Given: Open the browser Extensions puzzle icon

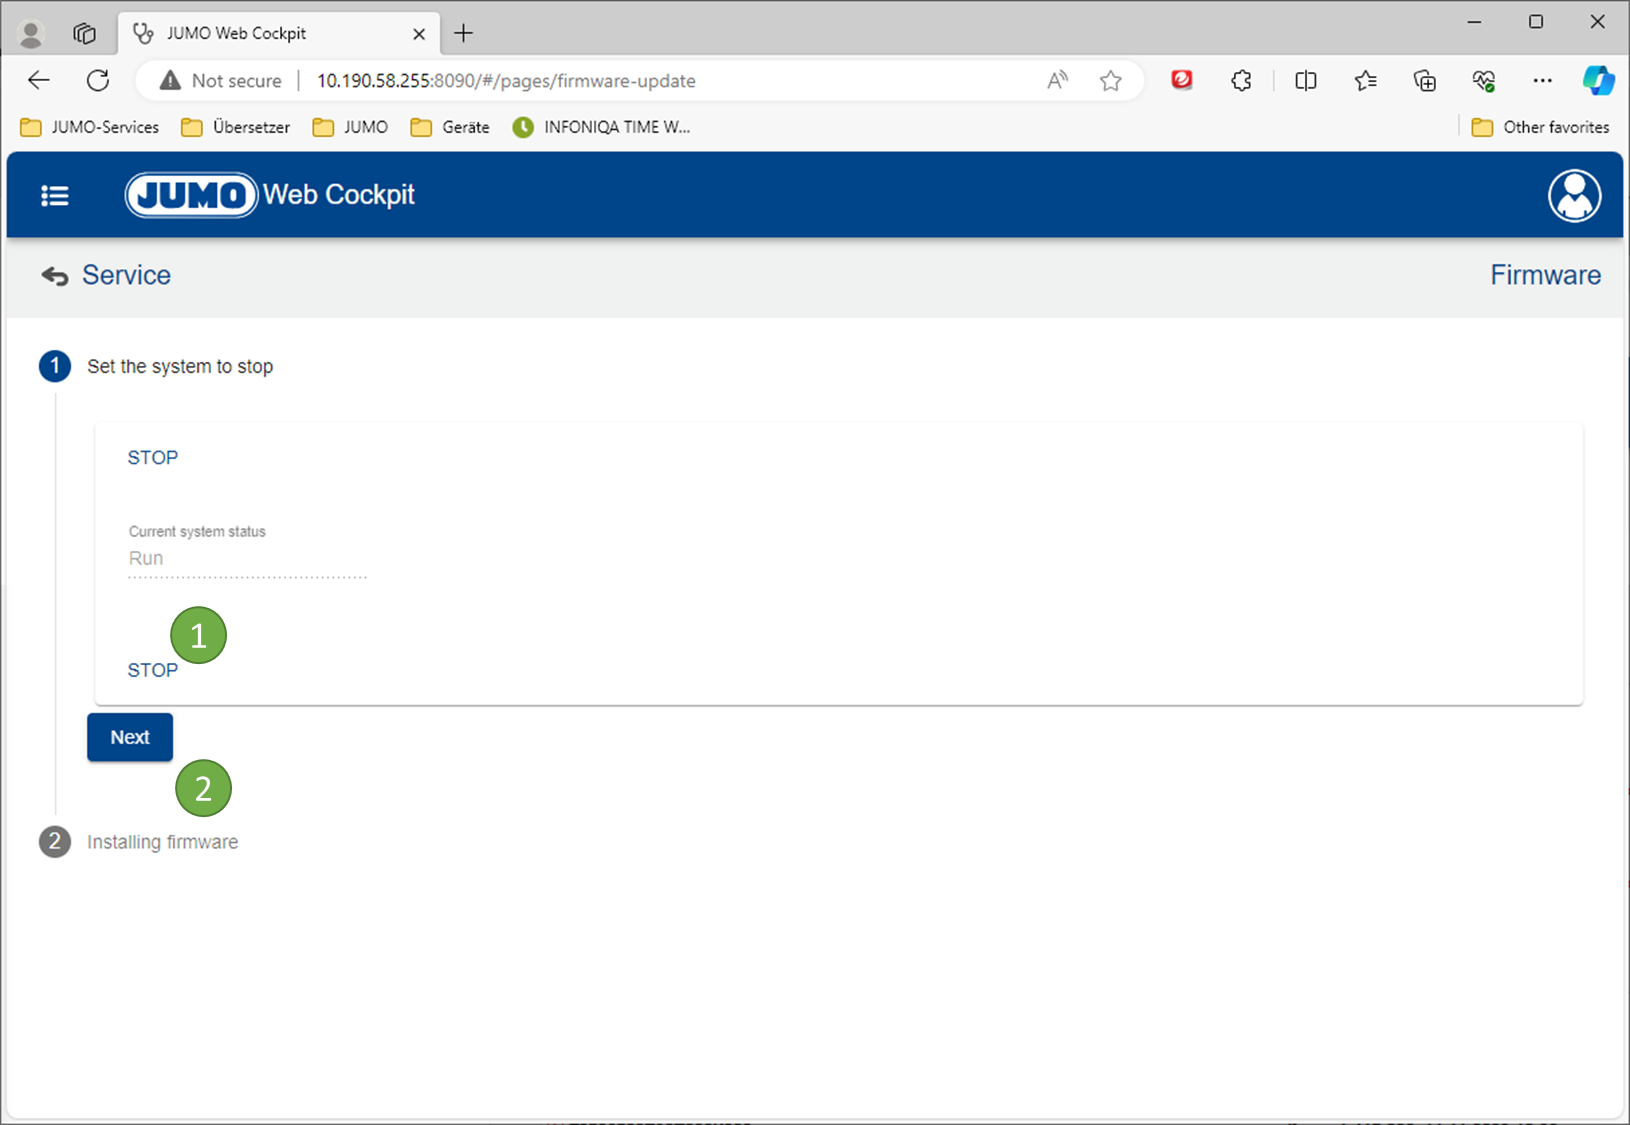Looking at the screenshot, I should pos(1241,81).
